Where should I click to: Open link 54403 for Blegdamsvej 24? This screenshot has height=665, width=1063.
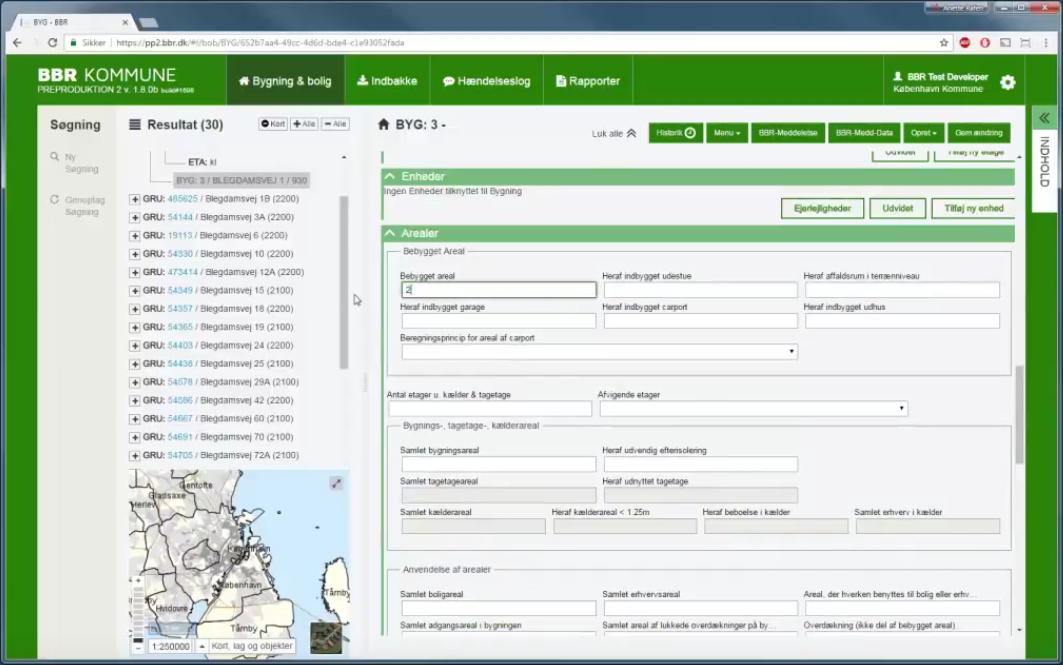point(180,345)
